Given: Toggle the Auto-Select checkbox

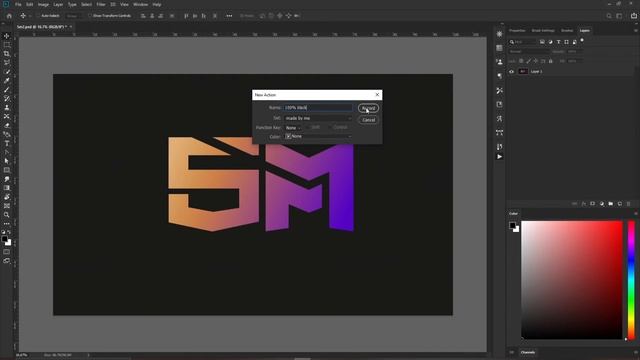Looking at the screenshot, I should (x=38, y=16).
